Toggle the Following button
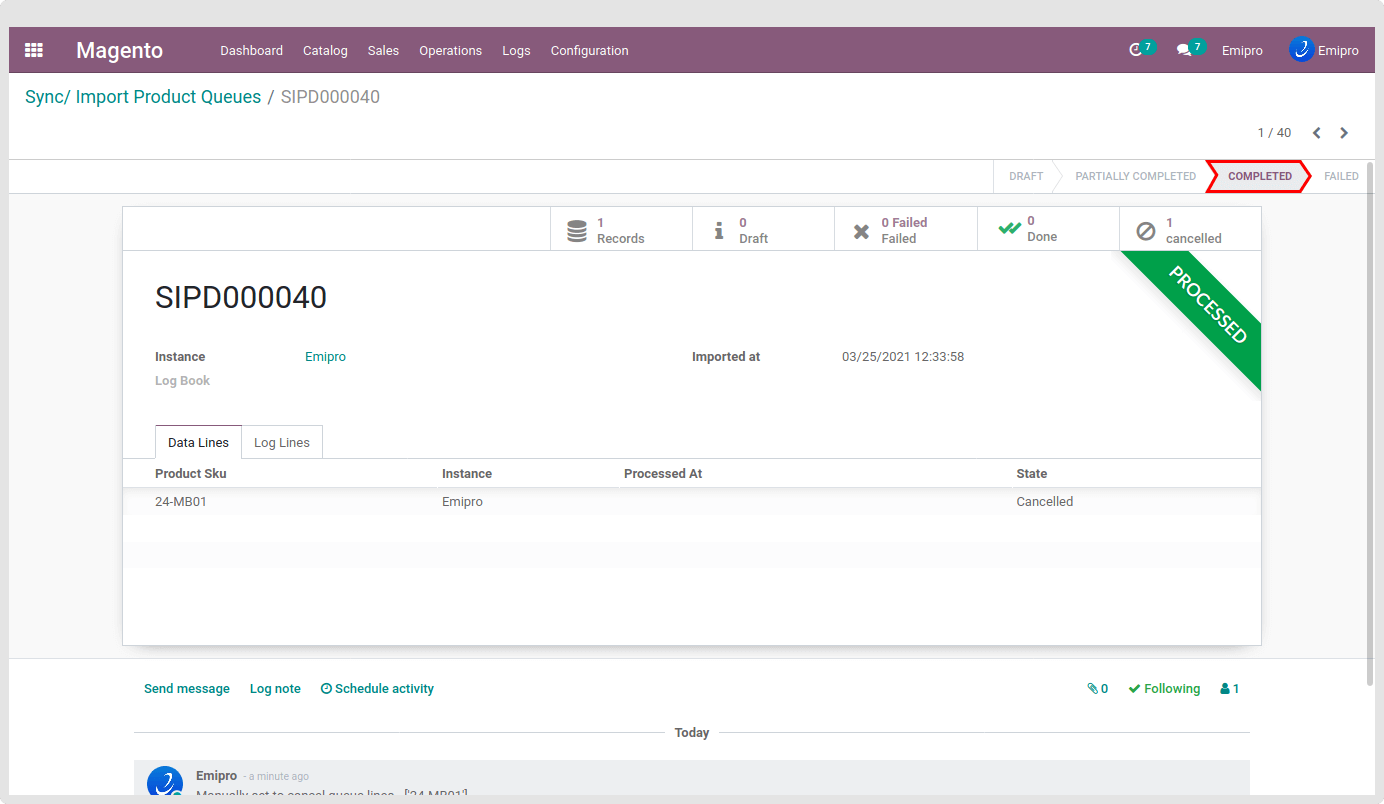1384x804 pixels. click(x=1164, y=689)
